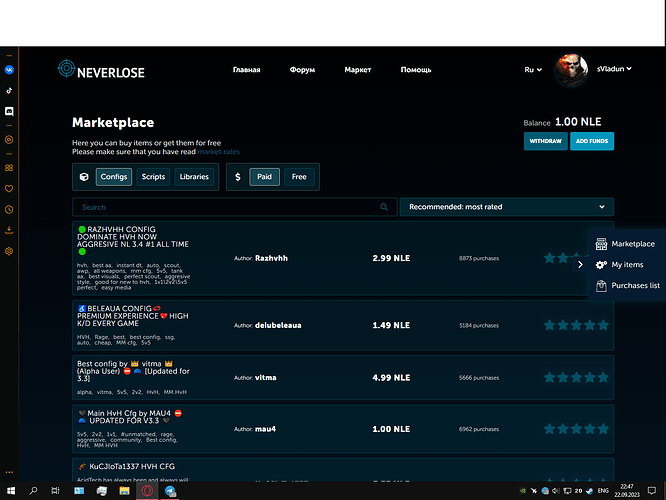Click star rating of vitma config
This screenshot has width=666, height=500.
tap(576, 377)
